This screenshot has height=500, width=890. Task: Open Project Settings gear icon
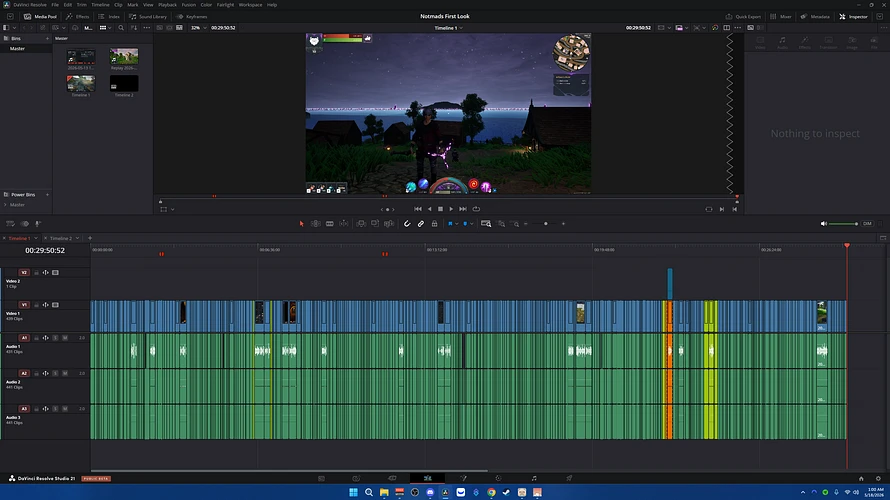[878, 478]
